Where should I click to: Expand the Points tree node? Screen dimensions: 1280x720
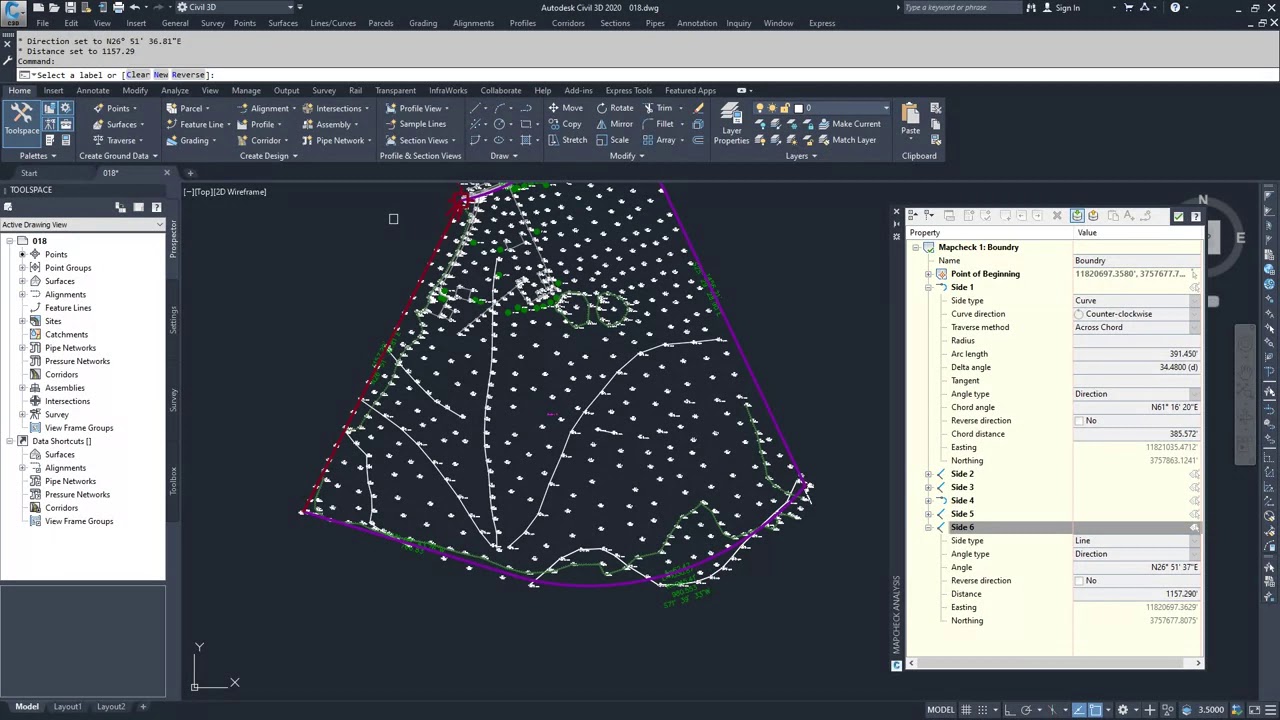pos(22,255)
